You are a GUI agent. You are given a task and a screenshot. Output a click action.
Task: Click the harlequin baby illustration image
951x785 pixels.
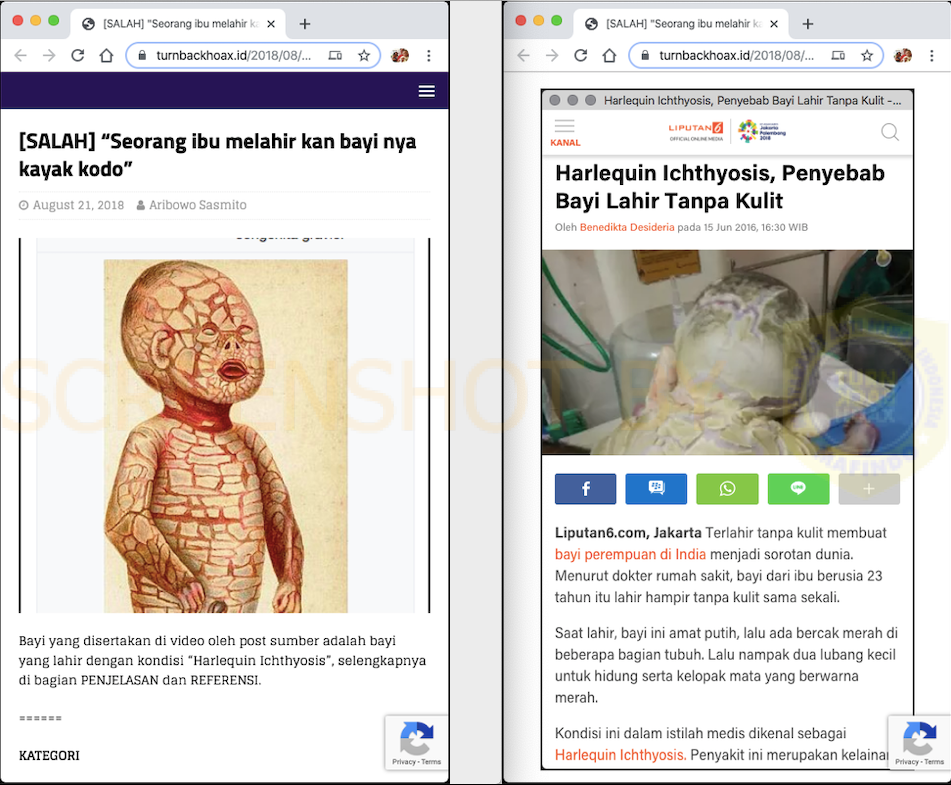click(226, 436)
